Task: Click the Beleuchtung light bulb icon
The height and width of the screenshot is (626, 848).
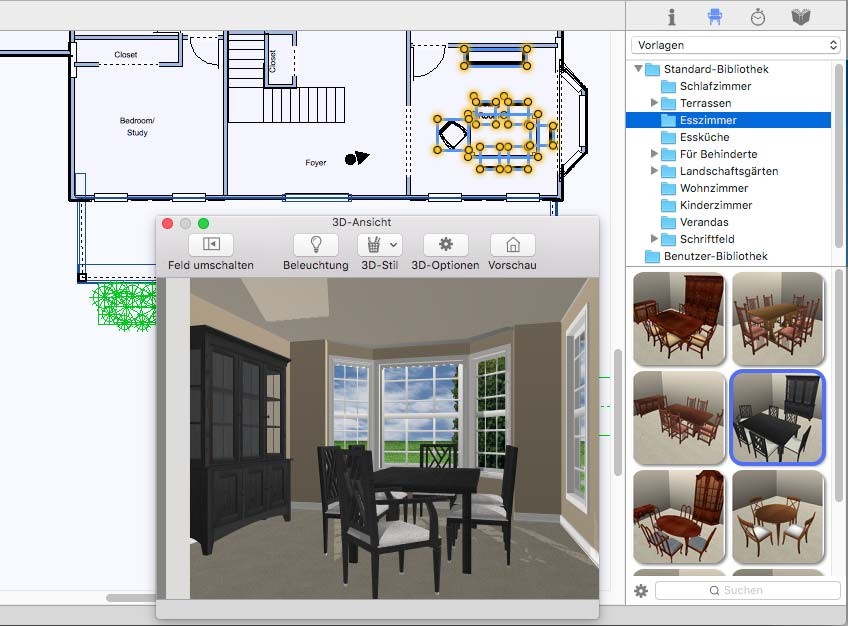Action: pyautogui.click(x=316, y=244)
